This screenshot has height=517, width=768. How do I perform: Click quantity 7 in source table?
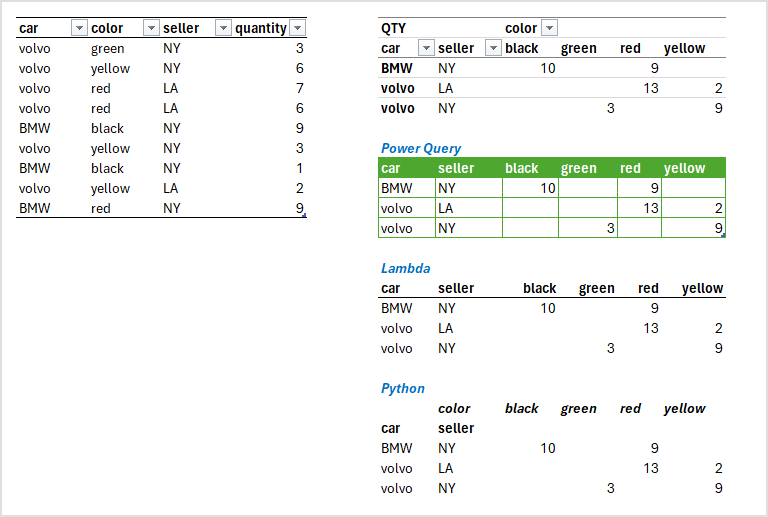(x=300, y=88)
